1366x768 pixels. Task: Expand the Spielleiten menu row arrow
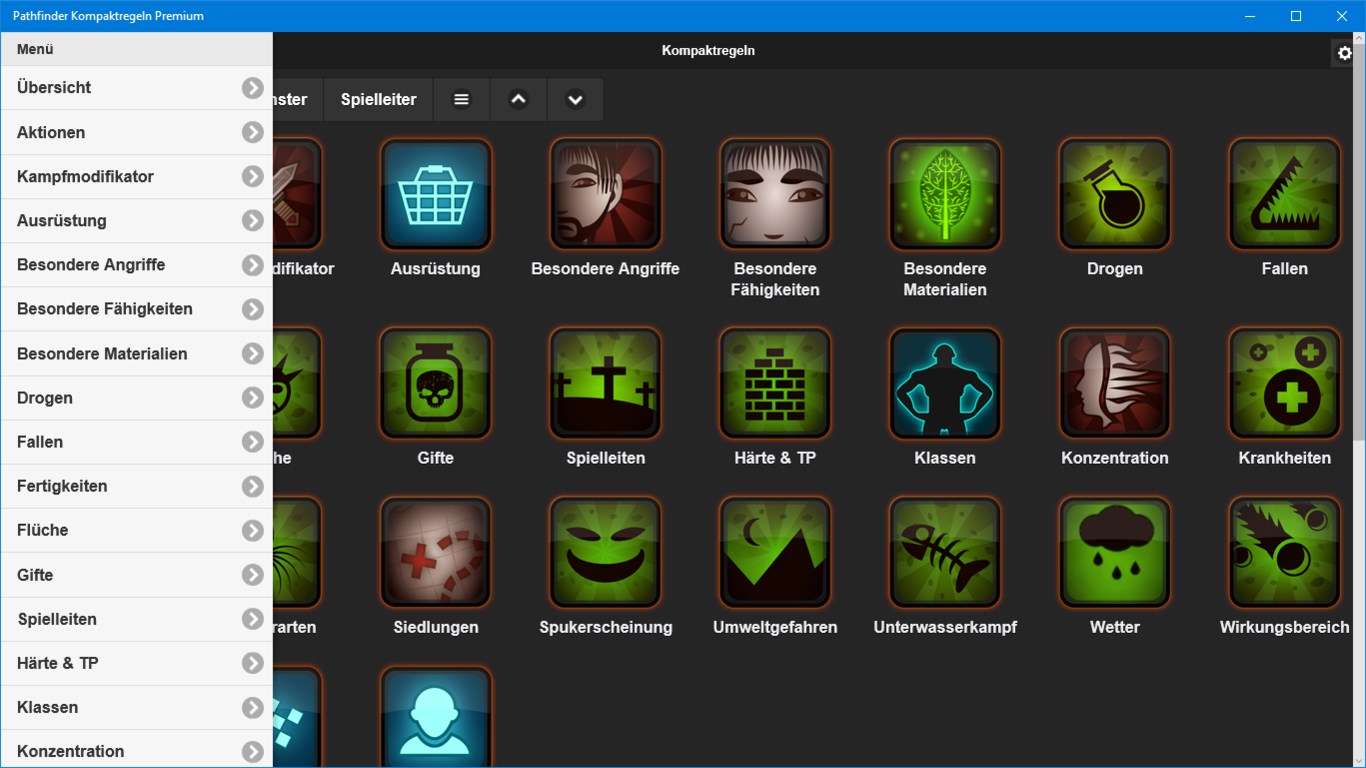[252, 619]
